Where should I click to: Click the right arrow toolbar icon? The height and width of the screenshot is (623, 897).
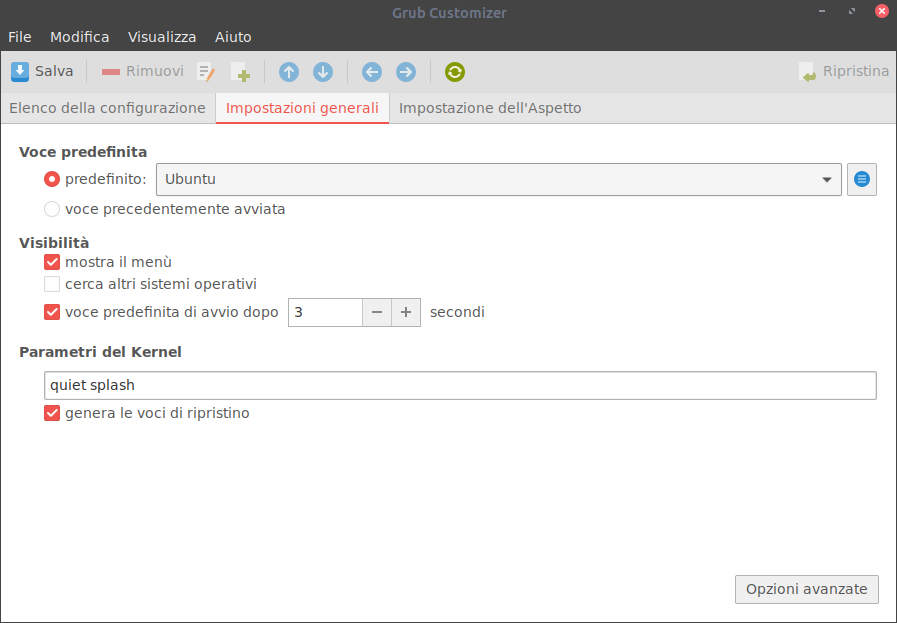tap(406, 72)
